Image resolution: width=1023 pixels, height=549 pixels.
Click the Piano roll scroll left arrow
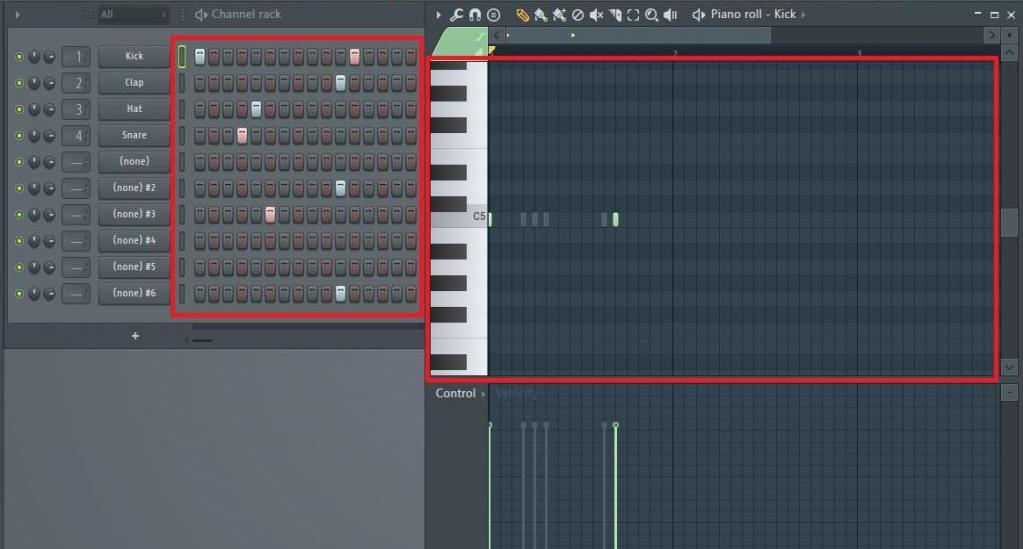point(497,35)
